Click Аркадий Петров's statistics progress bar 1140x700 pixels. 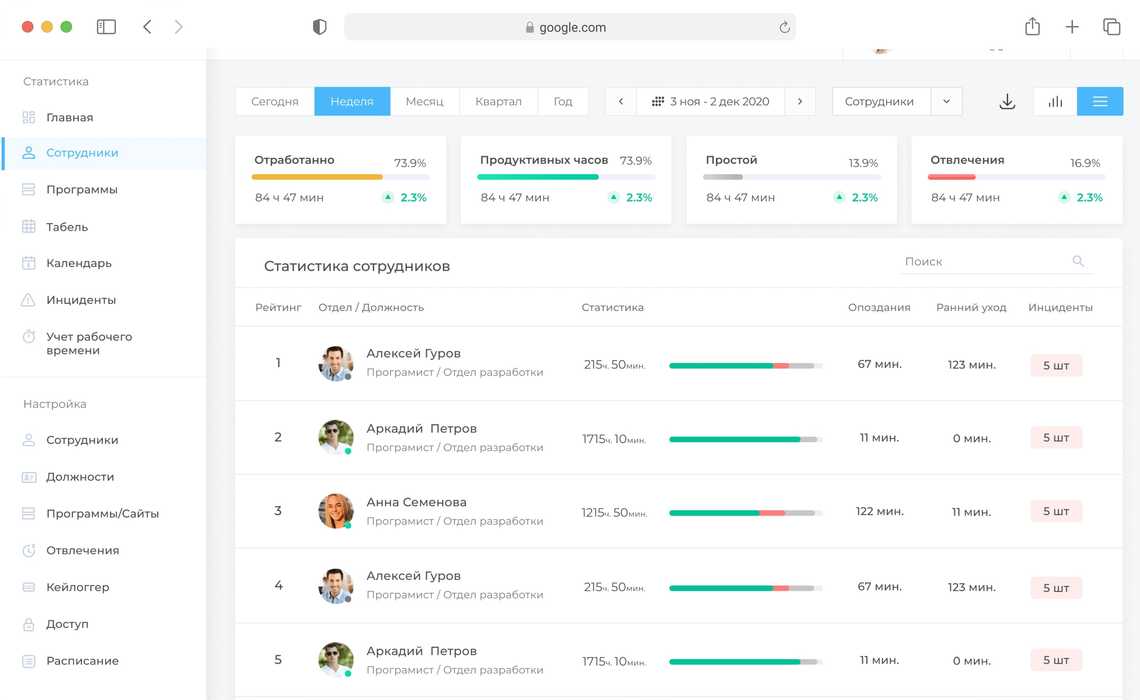[x=745, y=439]
